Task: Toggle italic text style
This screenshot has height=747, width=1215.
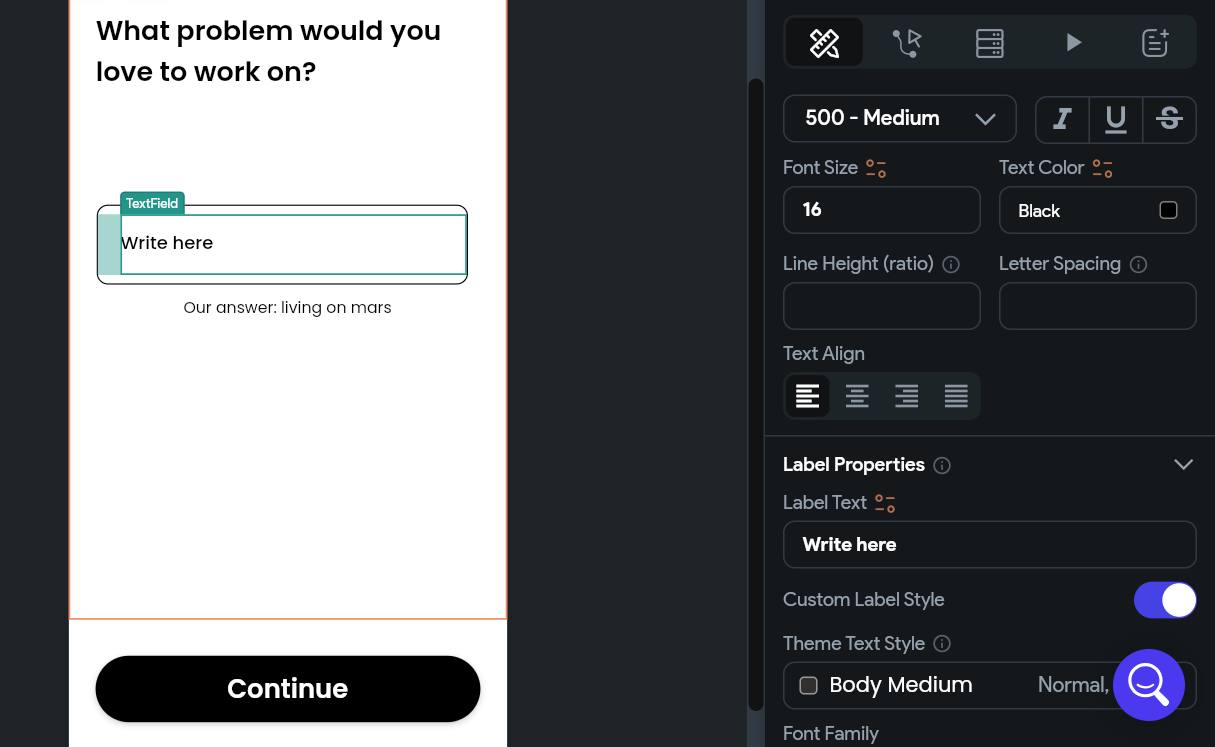Action: [x=1062, y=120]
